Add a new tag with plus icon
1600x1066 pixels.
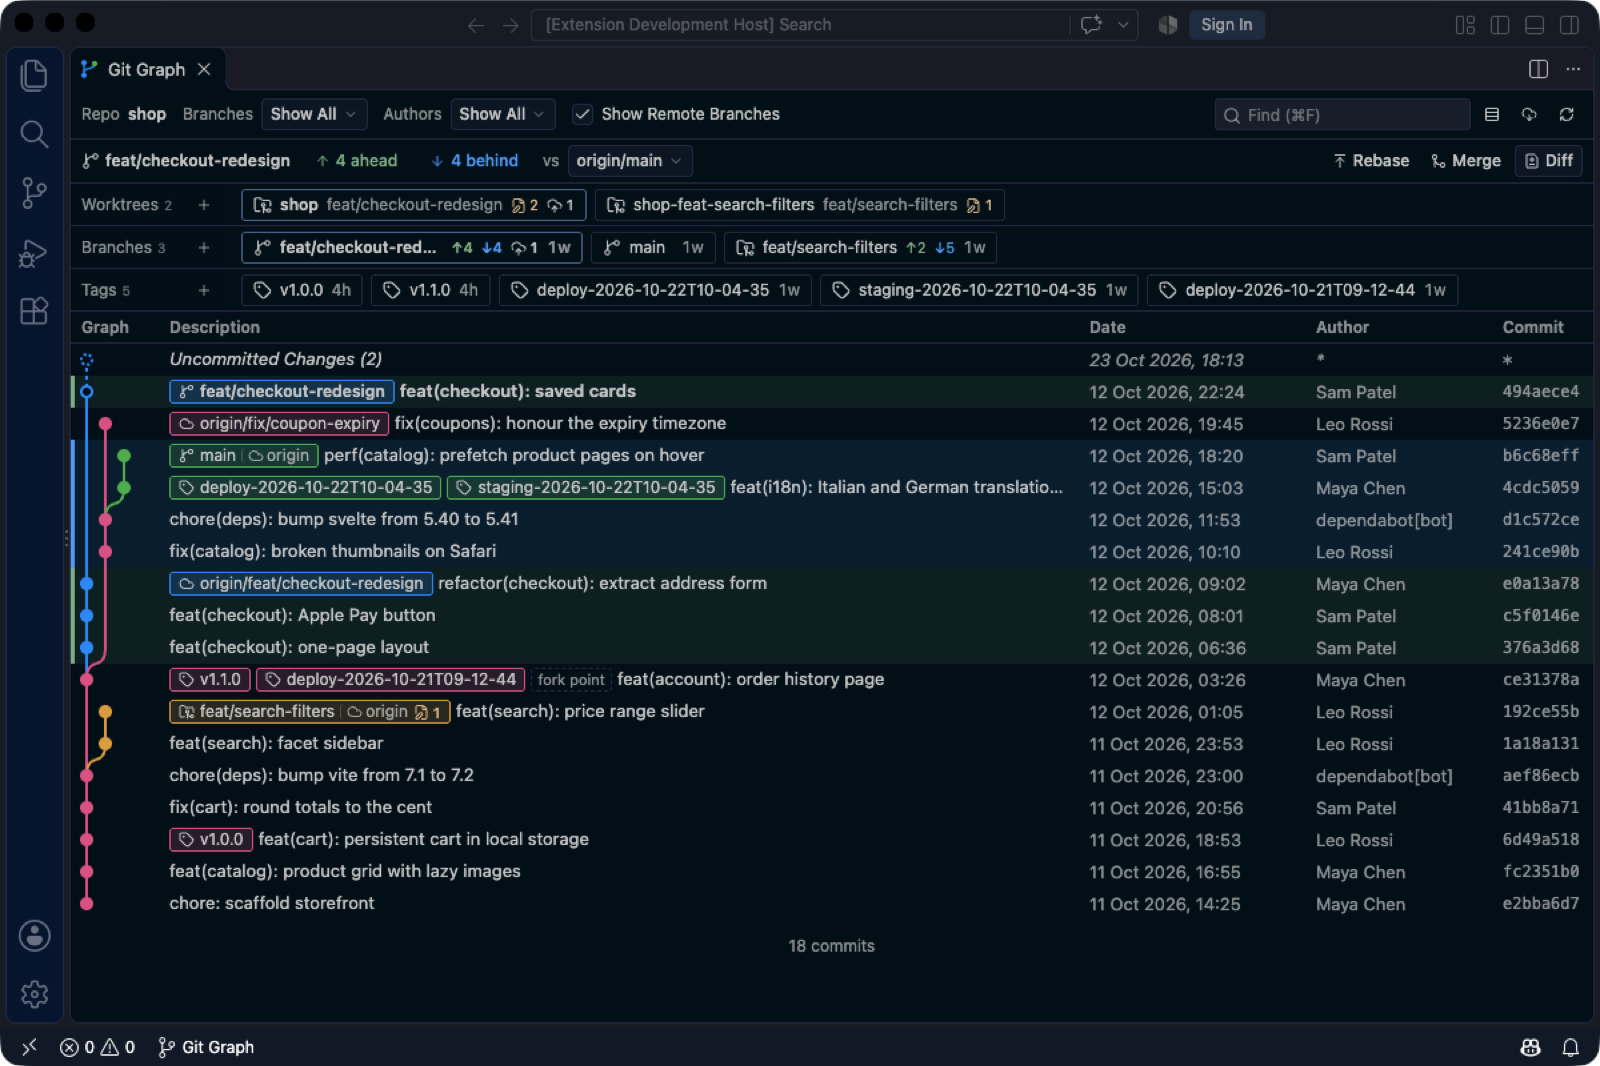204,290
